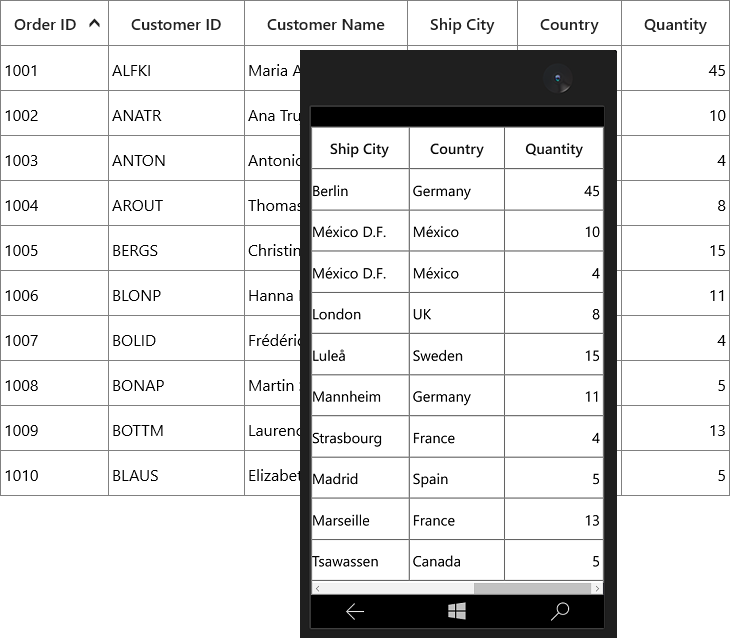
Task: Click the phone's horizontal scrollbar thumb
Action: click(533, 589)
